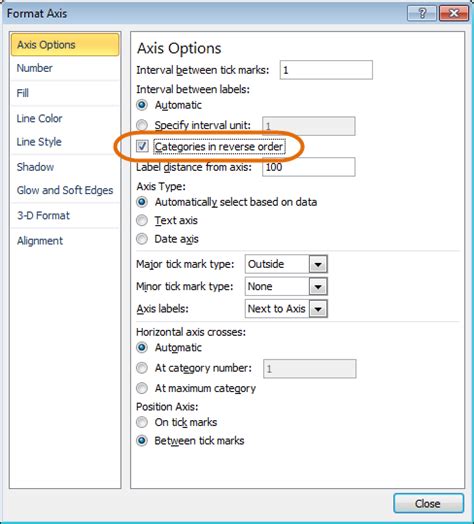Viewport: 474px width, 524px height.
Task: Open Major tick mark type dropdown
Action: pyautogui.click(x=318, y=264)
